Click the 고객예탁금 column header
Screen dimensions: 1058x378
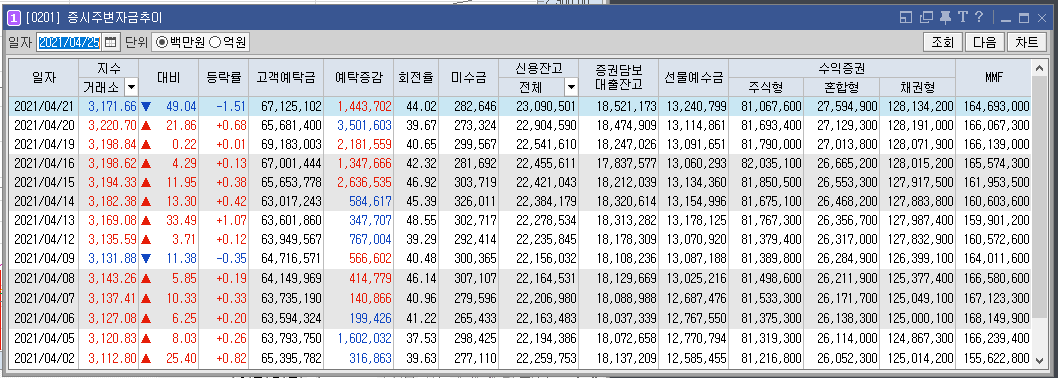[x=286, y=78]
